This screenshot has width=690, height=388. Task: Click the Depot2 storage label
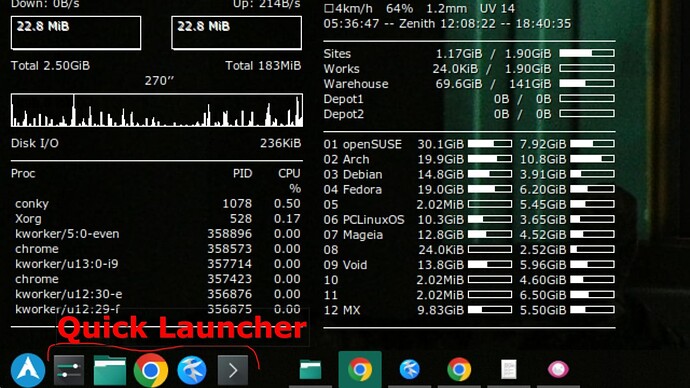coord(344,114)
